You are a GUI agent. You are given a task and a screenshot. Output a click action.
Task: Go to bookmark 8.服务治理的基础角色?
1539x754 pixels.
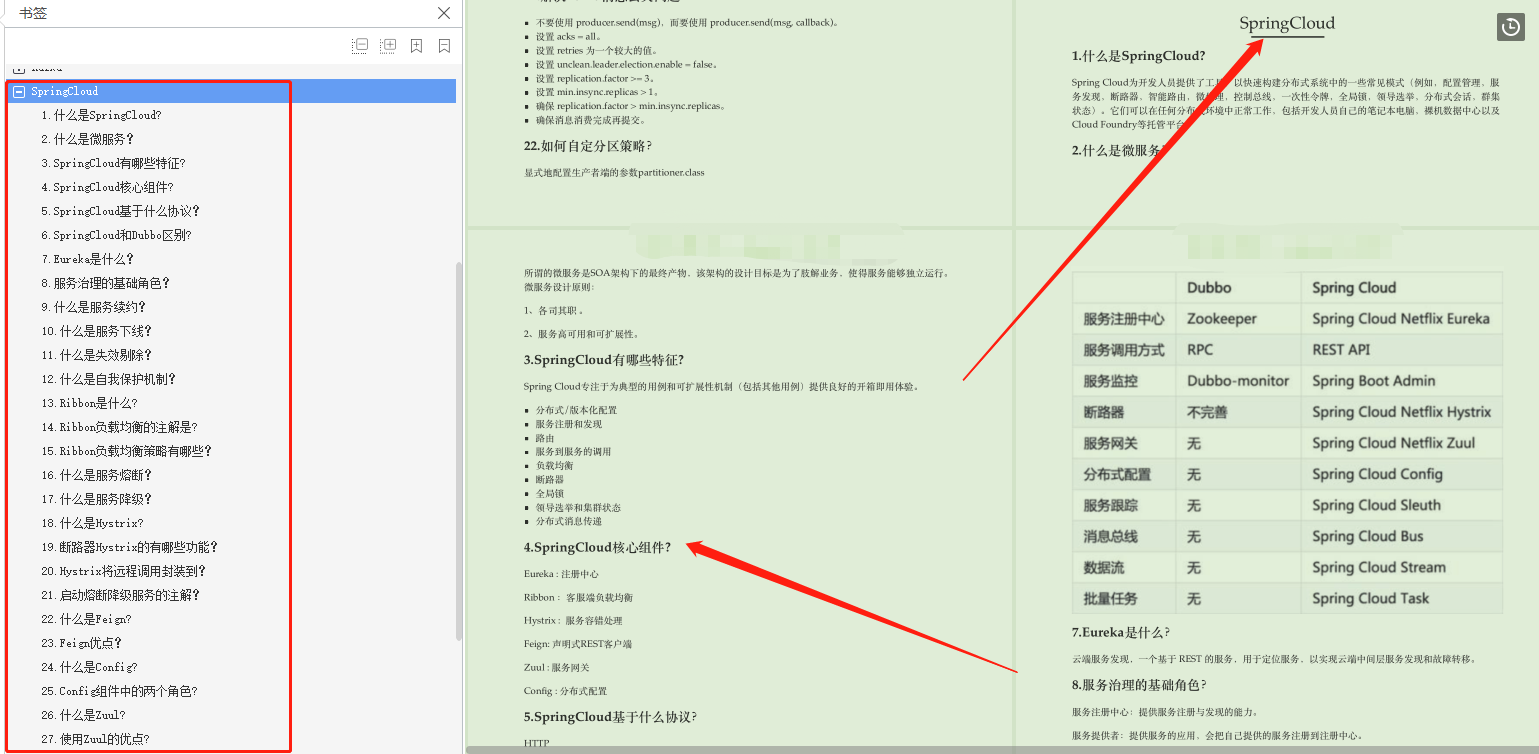pos(105,283)
